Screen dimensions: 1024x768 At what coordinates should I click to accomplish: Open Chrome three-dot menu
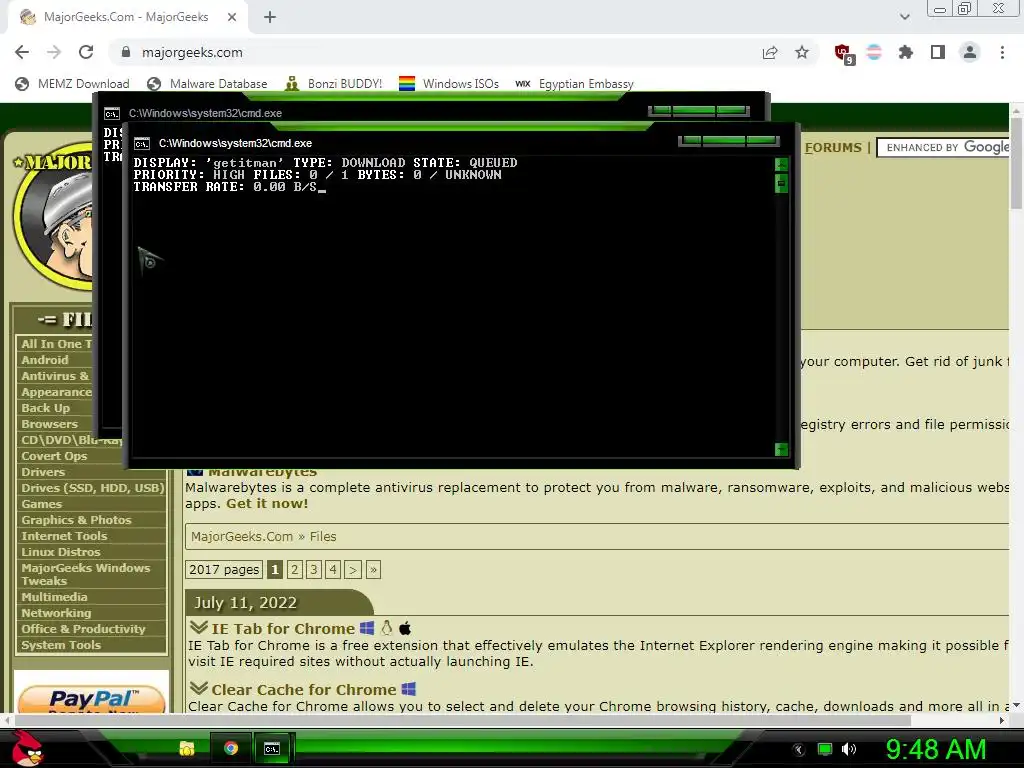[1002, 52]
